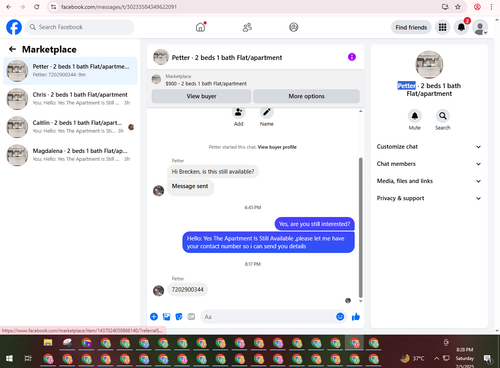
Task: Click the site information icon in the address bar
Action: click(54, 7)
